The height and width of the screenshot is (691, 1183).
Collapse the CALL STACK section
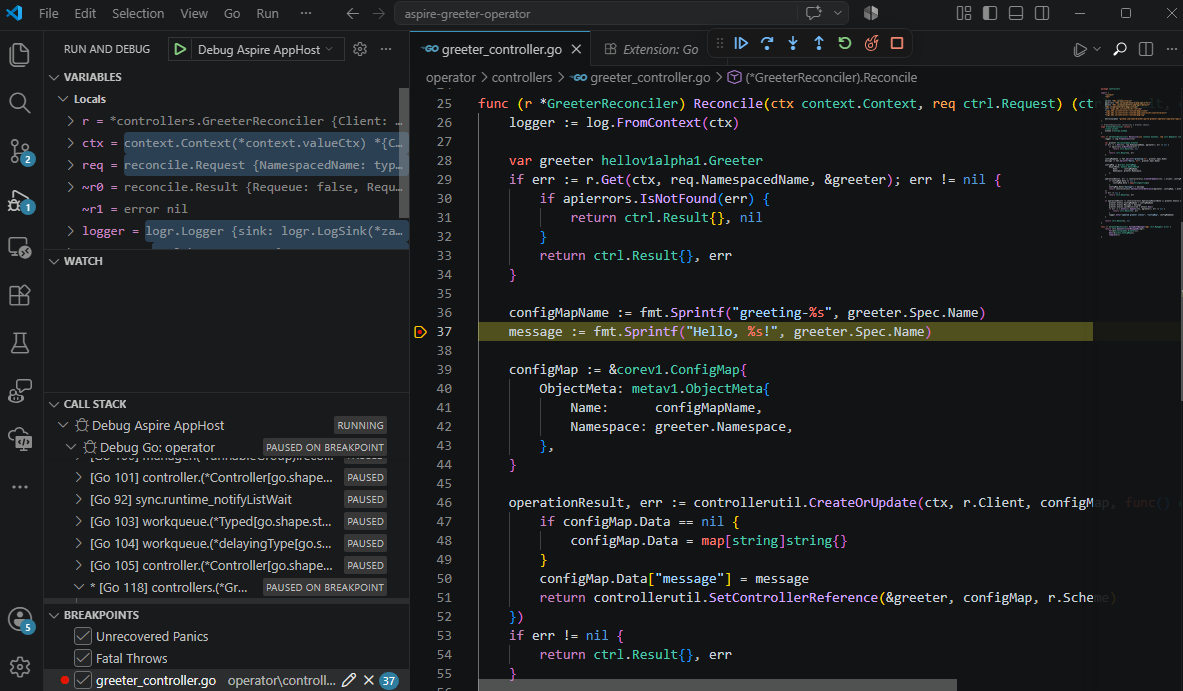click(54, 404)
